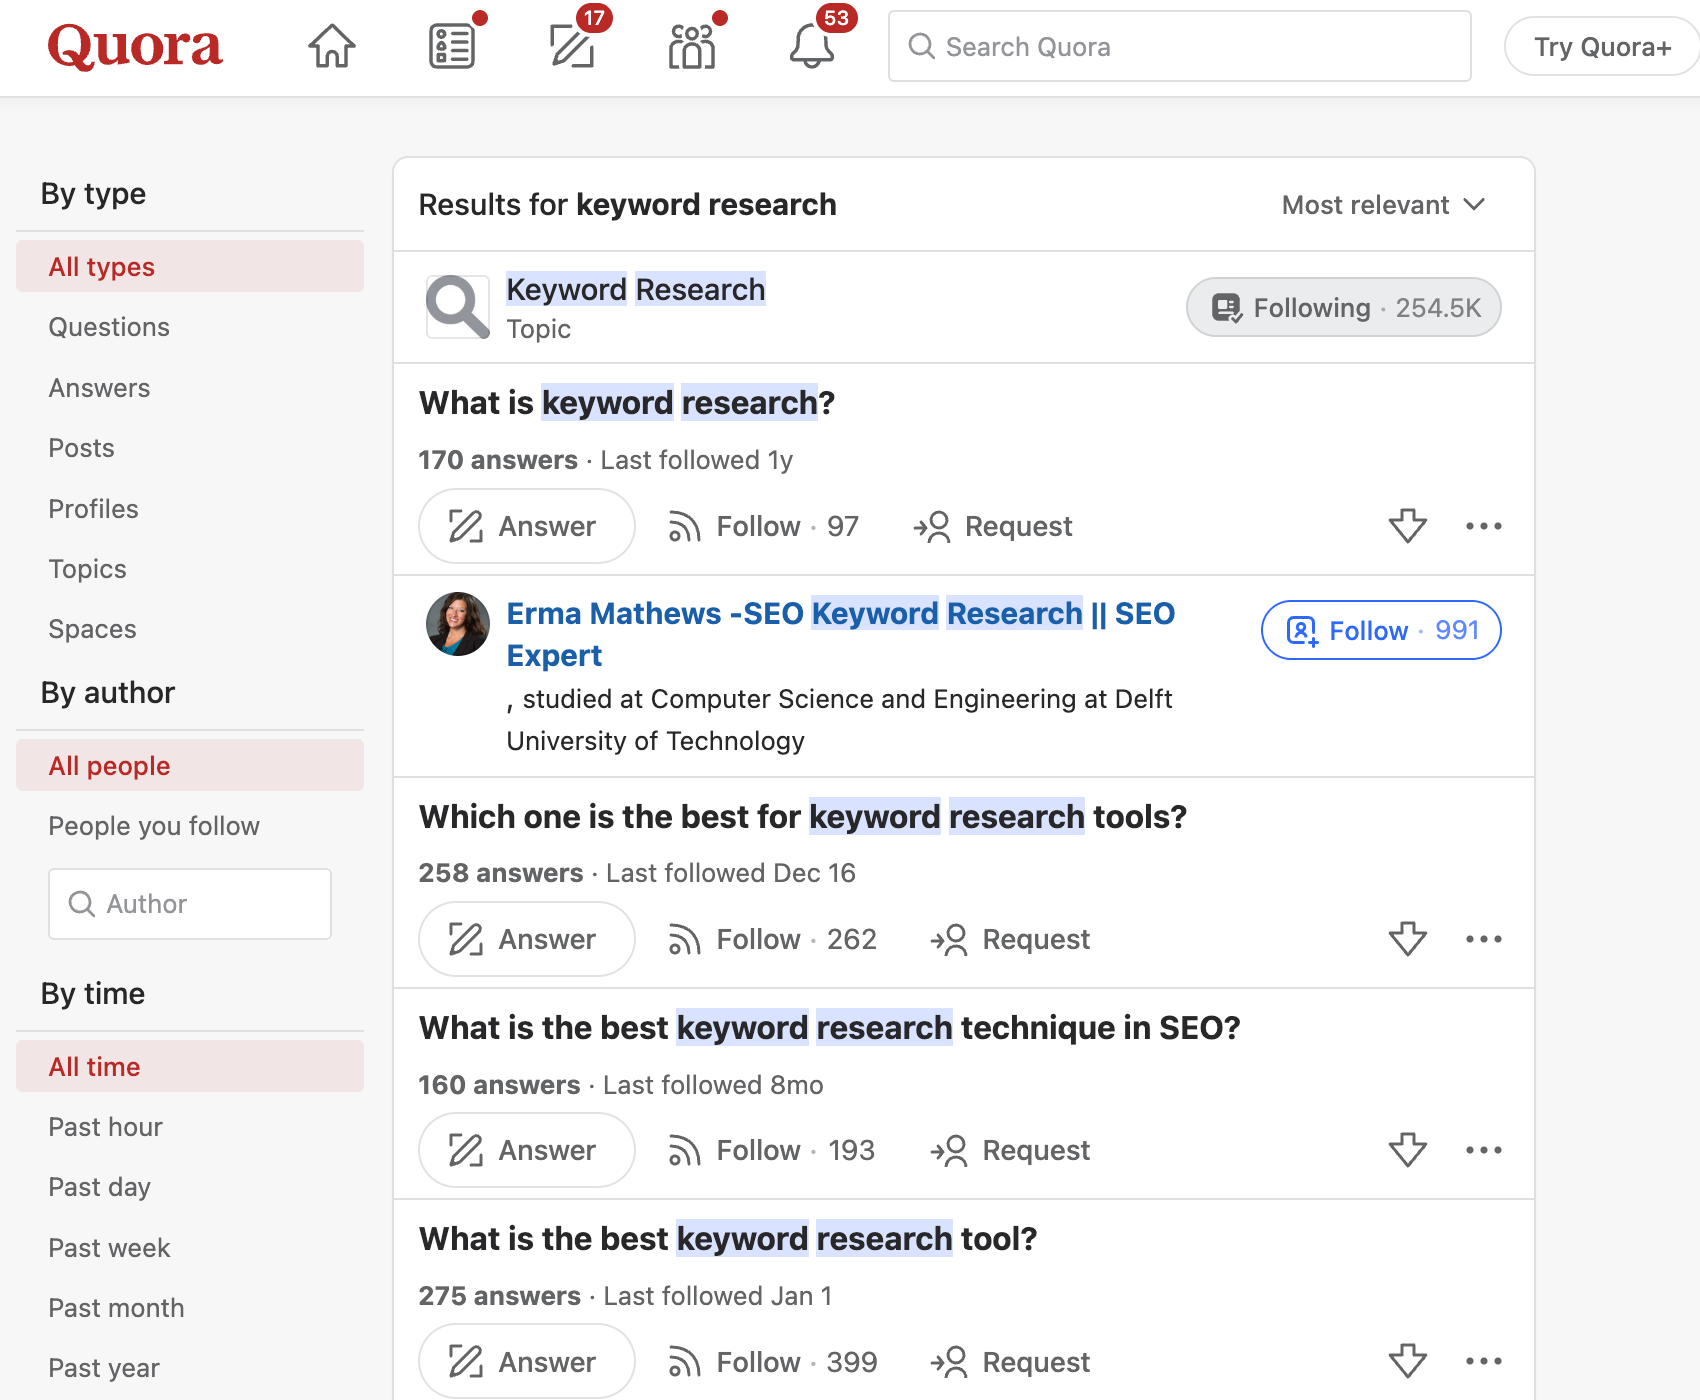Open 'Which one is the best for keyword research tools?' title
The width and height of the screenshot is (1700, 1400).
803,816
